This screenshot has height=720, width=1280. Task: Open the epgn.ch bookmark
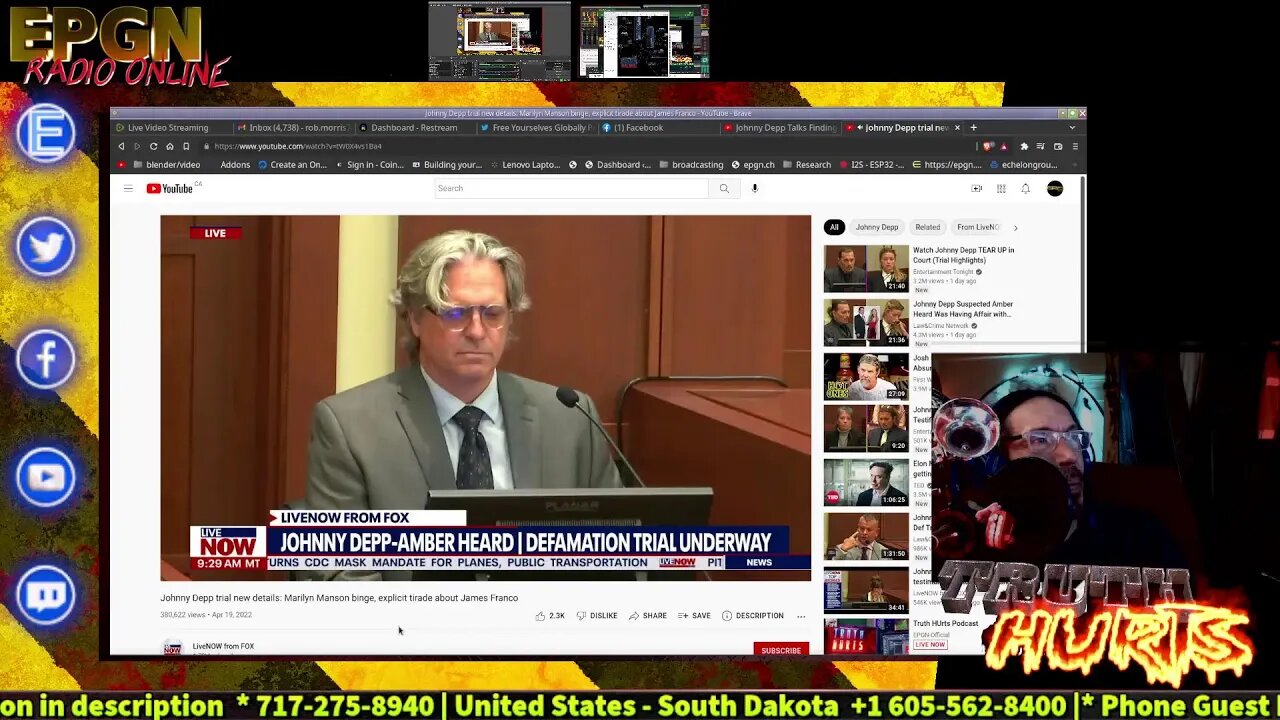point(753,165)
